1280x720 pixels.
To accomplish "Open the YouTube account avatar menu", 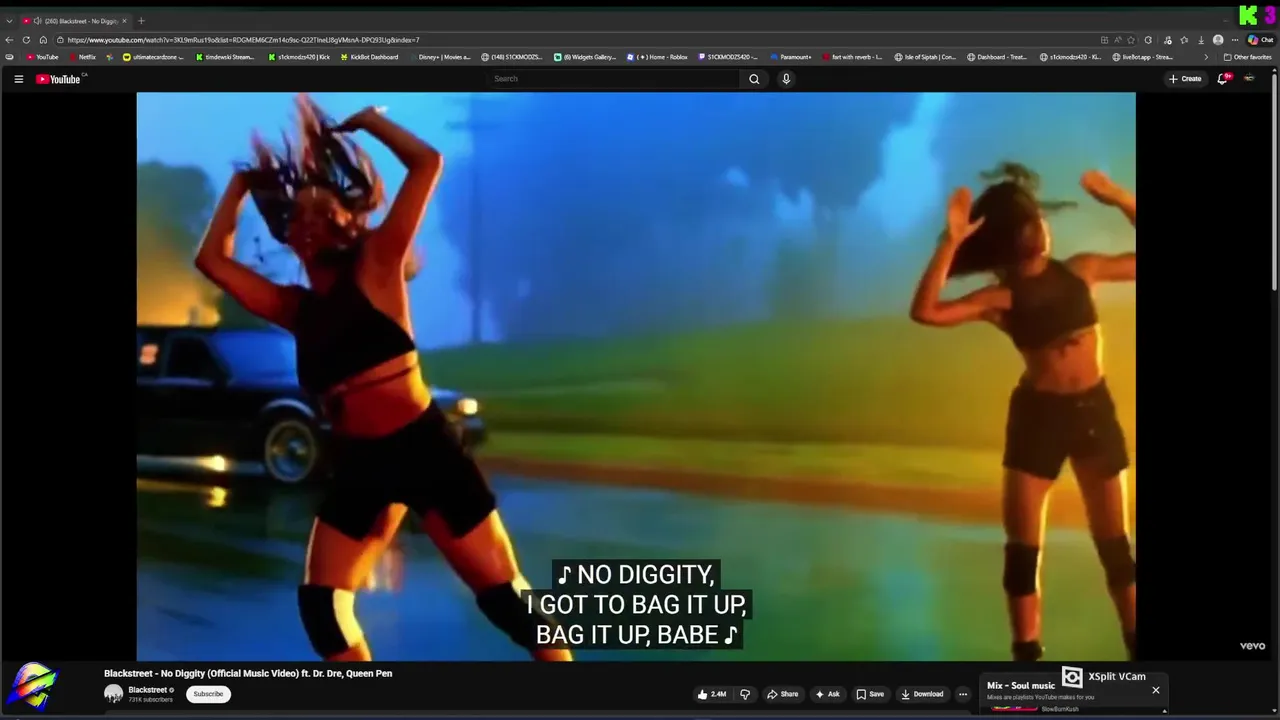I will coord(1249,79).
